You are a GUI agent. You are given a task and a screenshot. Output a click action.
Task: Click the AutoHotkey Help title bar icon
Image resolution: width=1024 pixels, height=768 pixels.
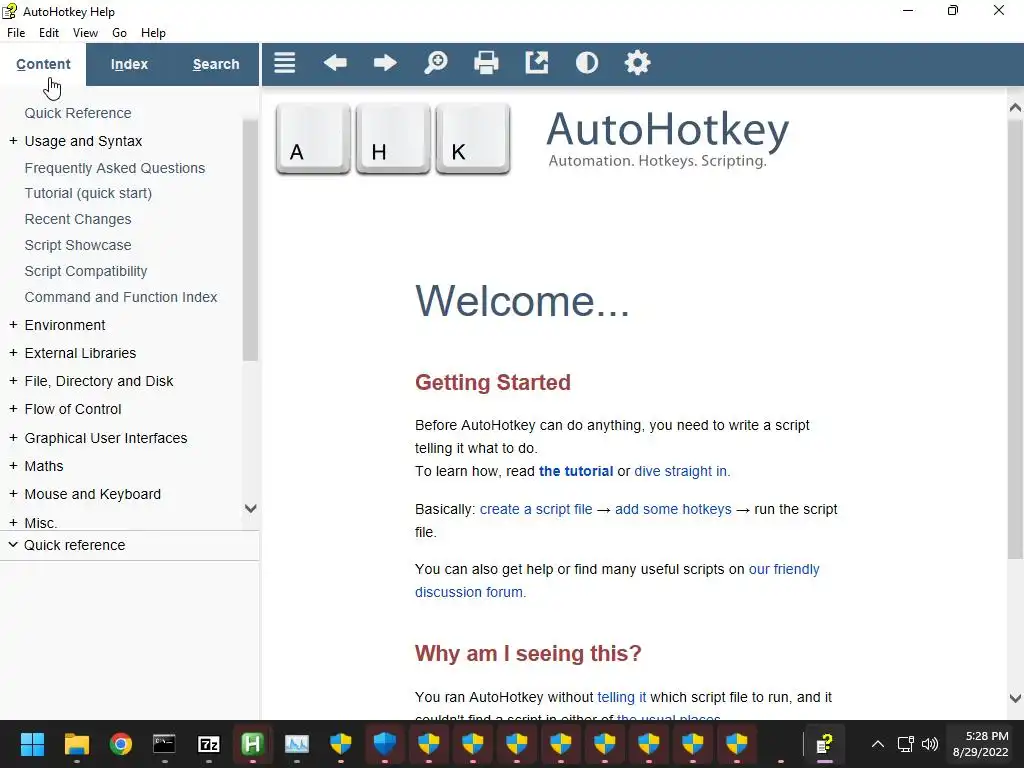coord(9,11)
